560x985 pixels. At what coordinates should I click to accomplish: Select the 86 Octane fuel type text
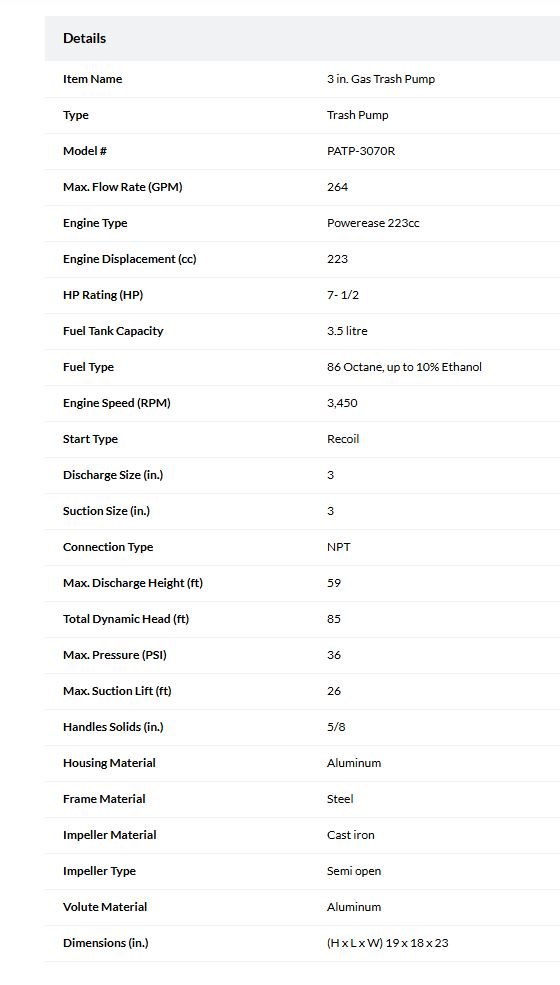tap(404, 367)
